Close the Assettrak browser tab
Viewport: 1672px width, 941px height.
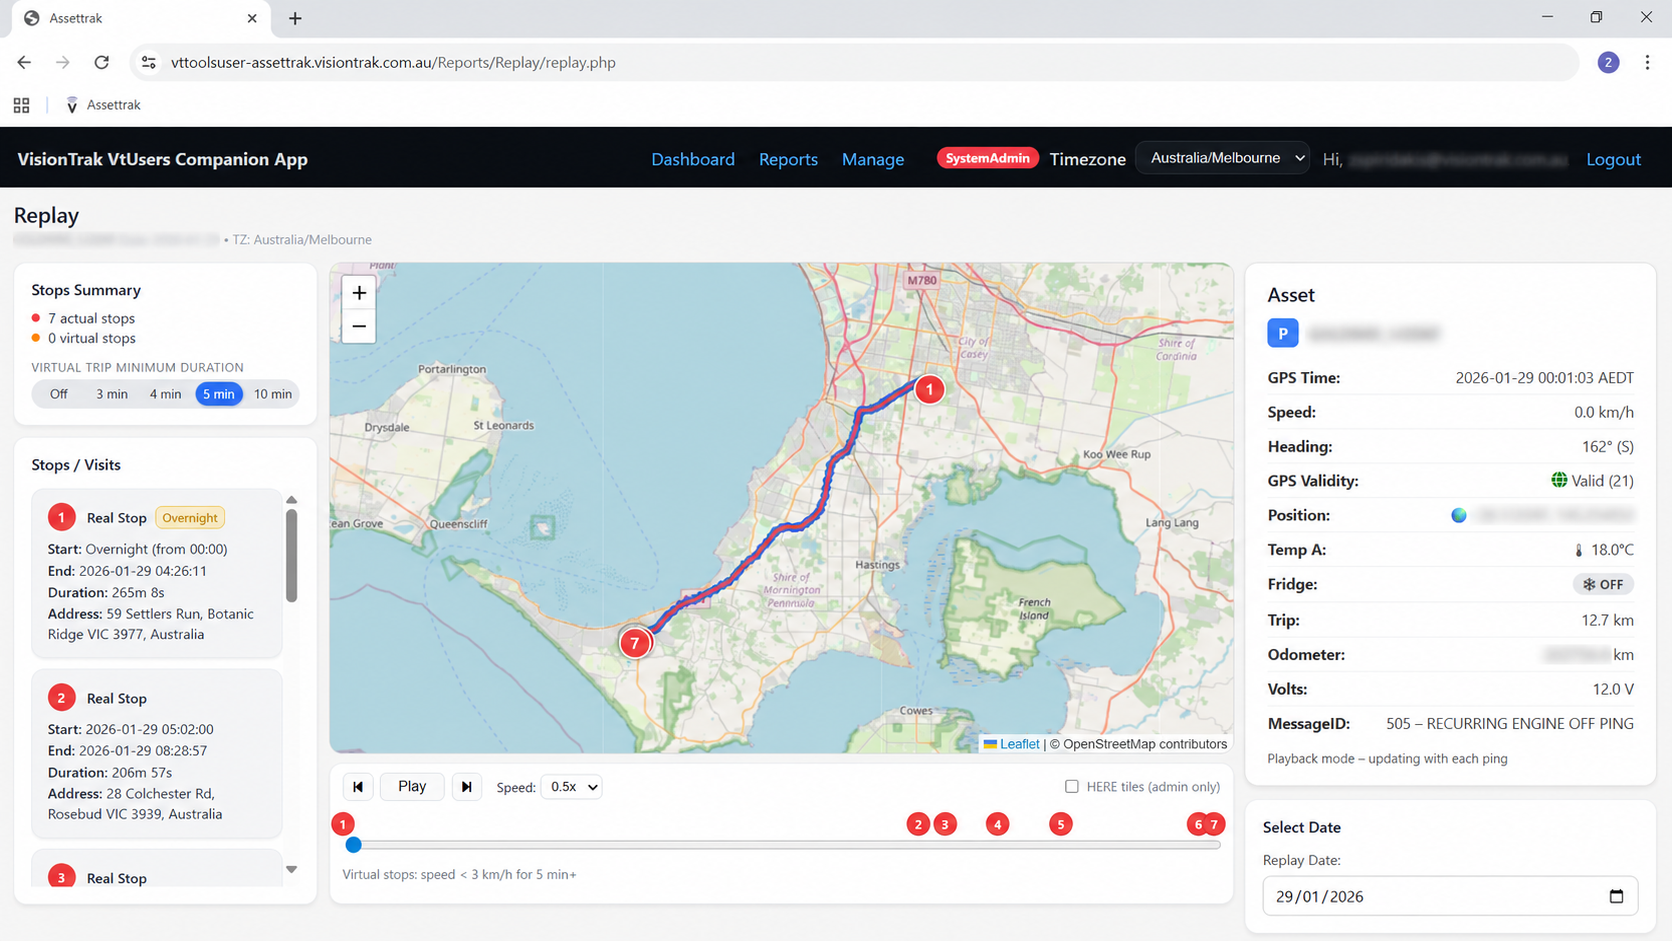click(252, 18)
